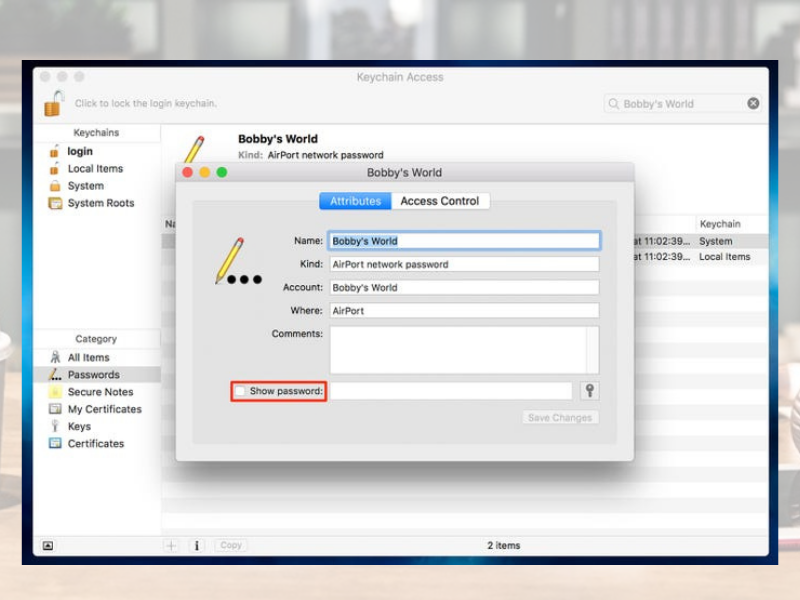Click the password text field

(451, 391)
